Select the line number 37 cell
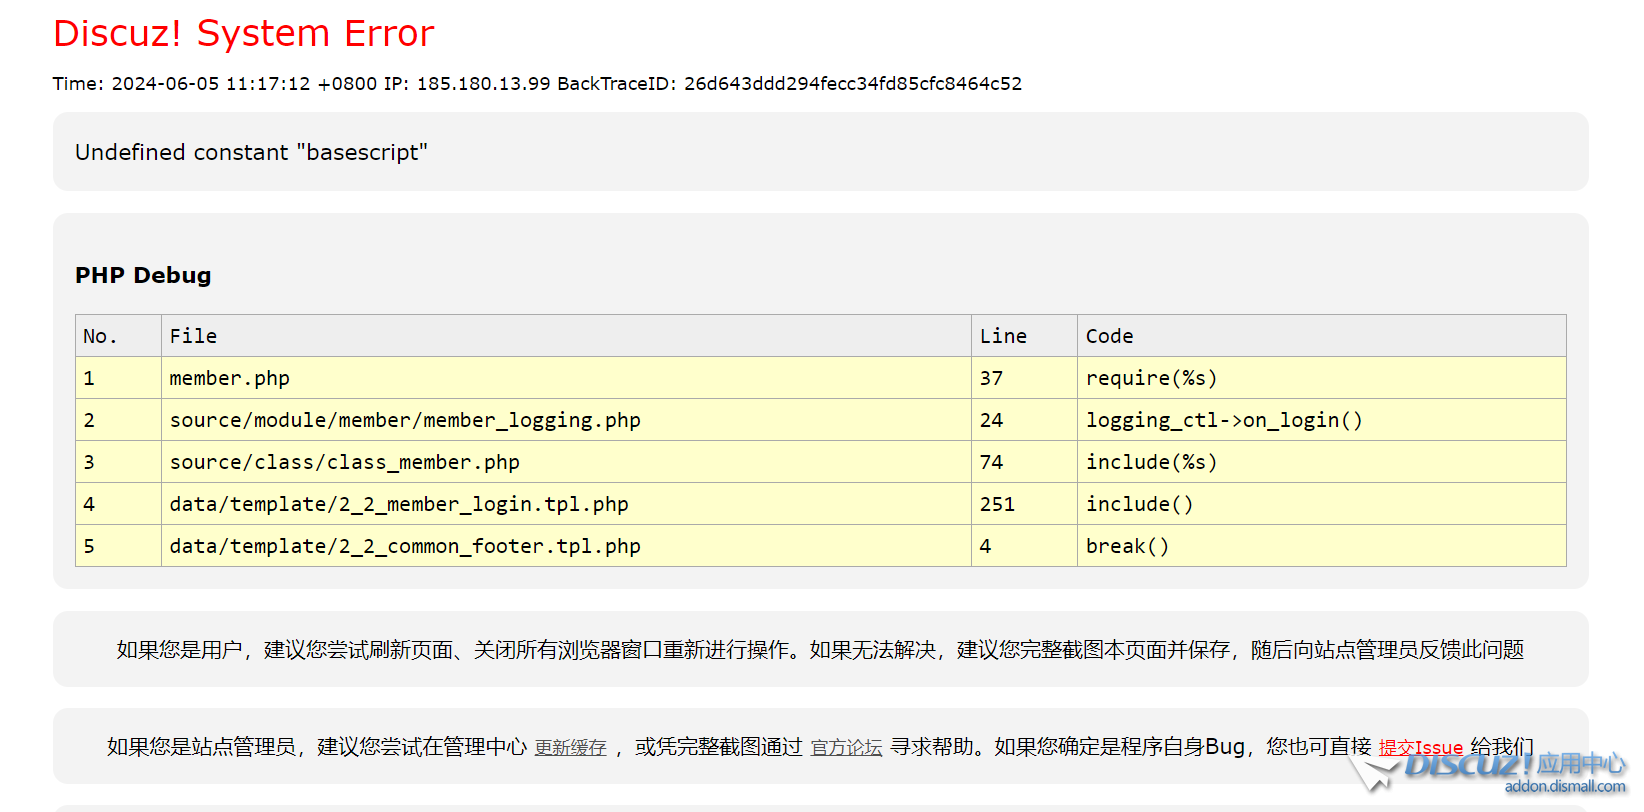 click(x=1024, y=378)
